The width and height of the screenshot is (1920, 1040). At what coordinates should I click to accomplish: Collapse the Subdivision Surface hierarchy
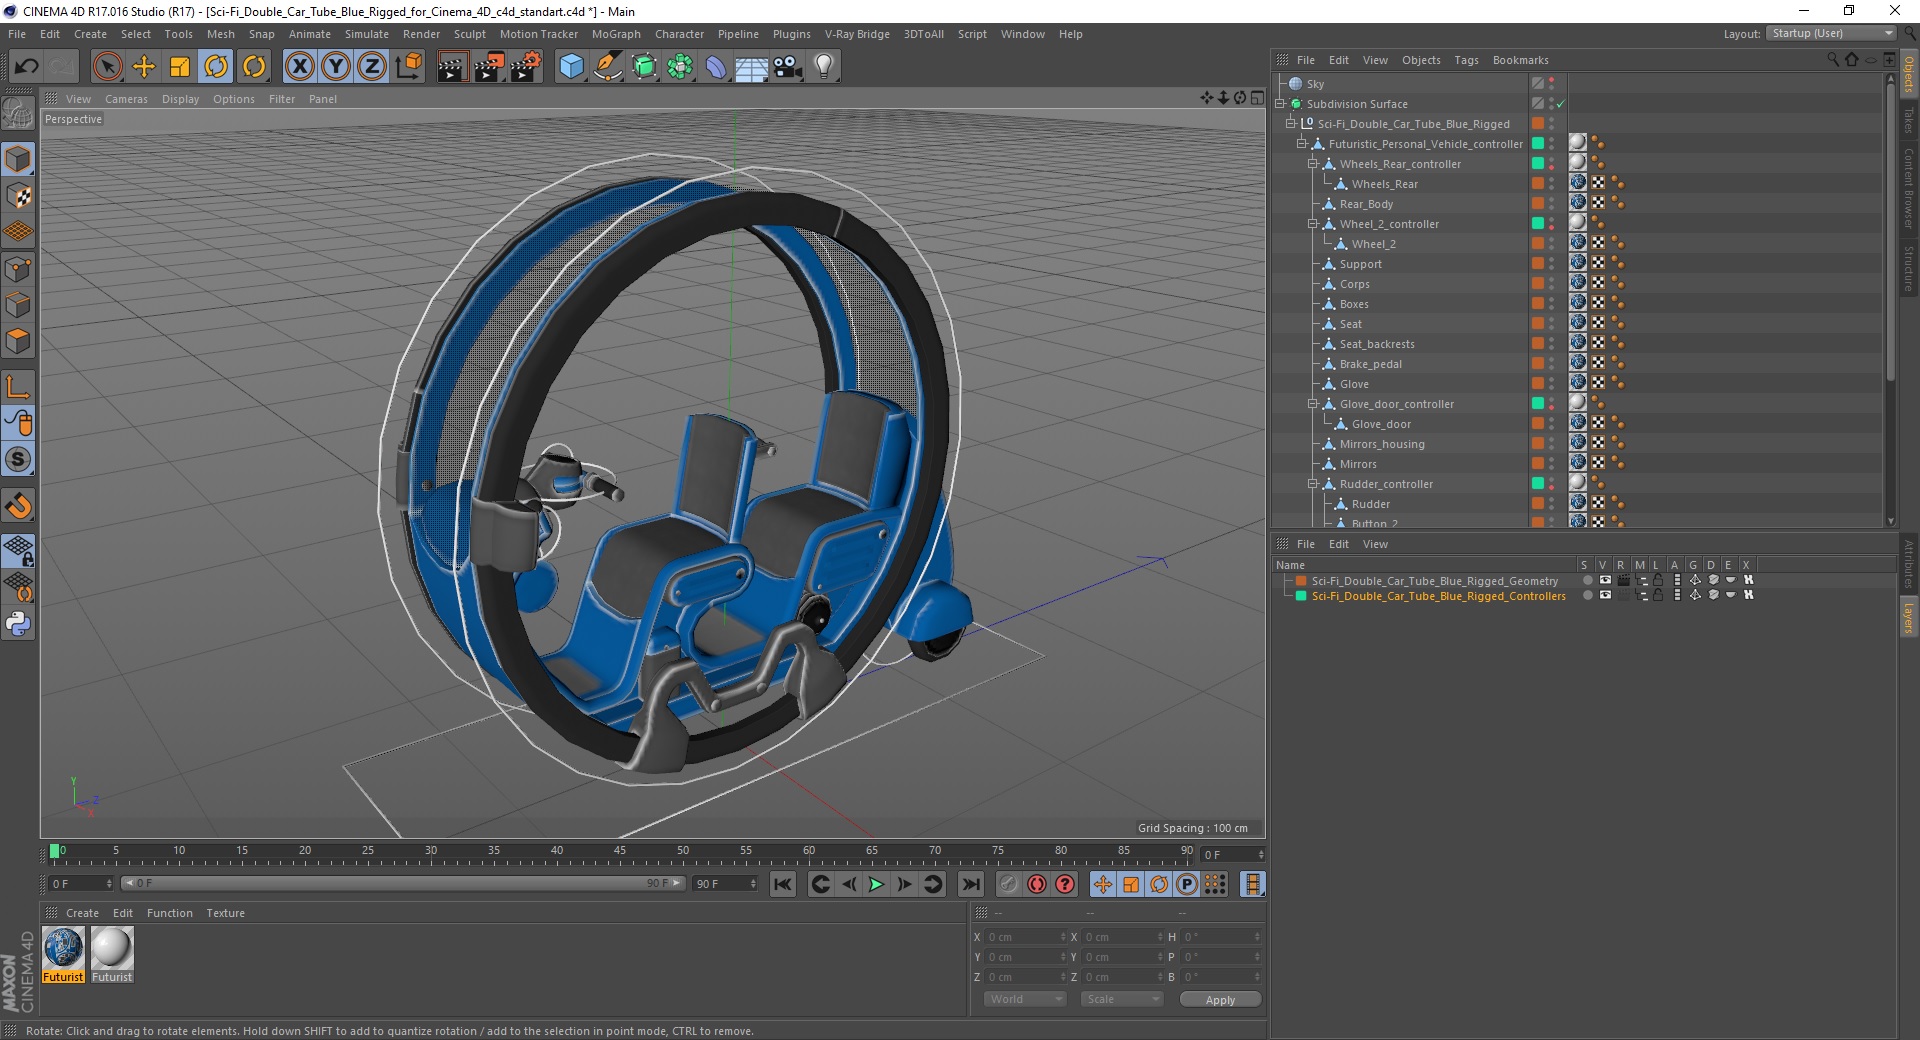[1280, 104]
